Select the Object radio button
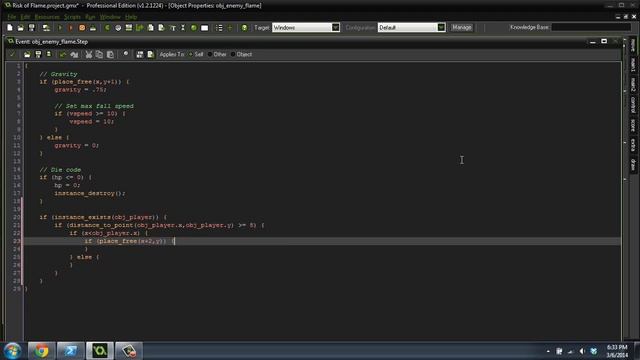 coord(233,54)
